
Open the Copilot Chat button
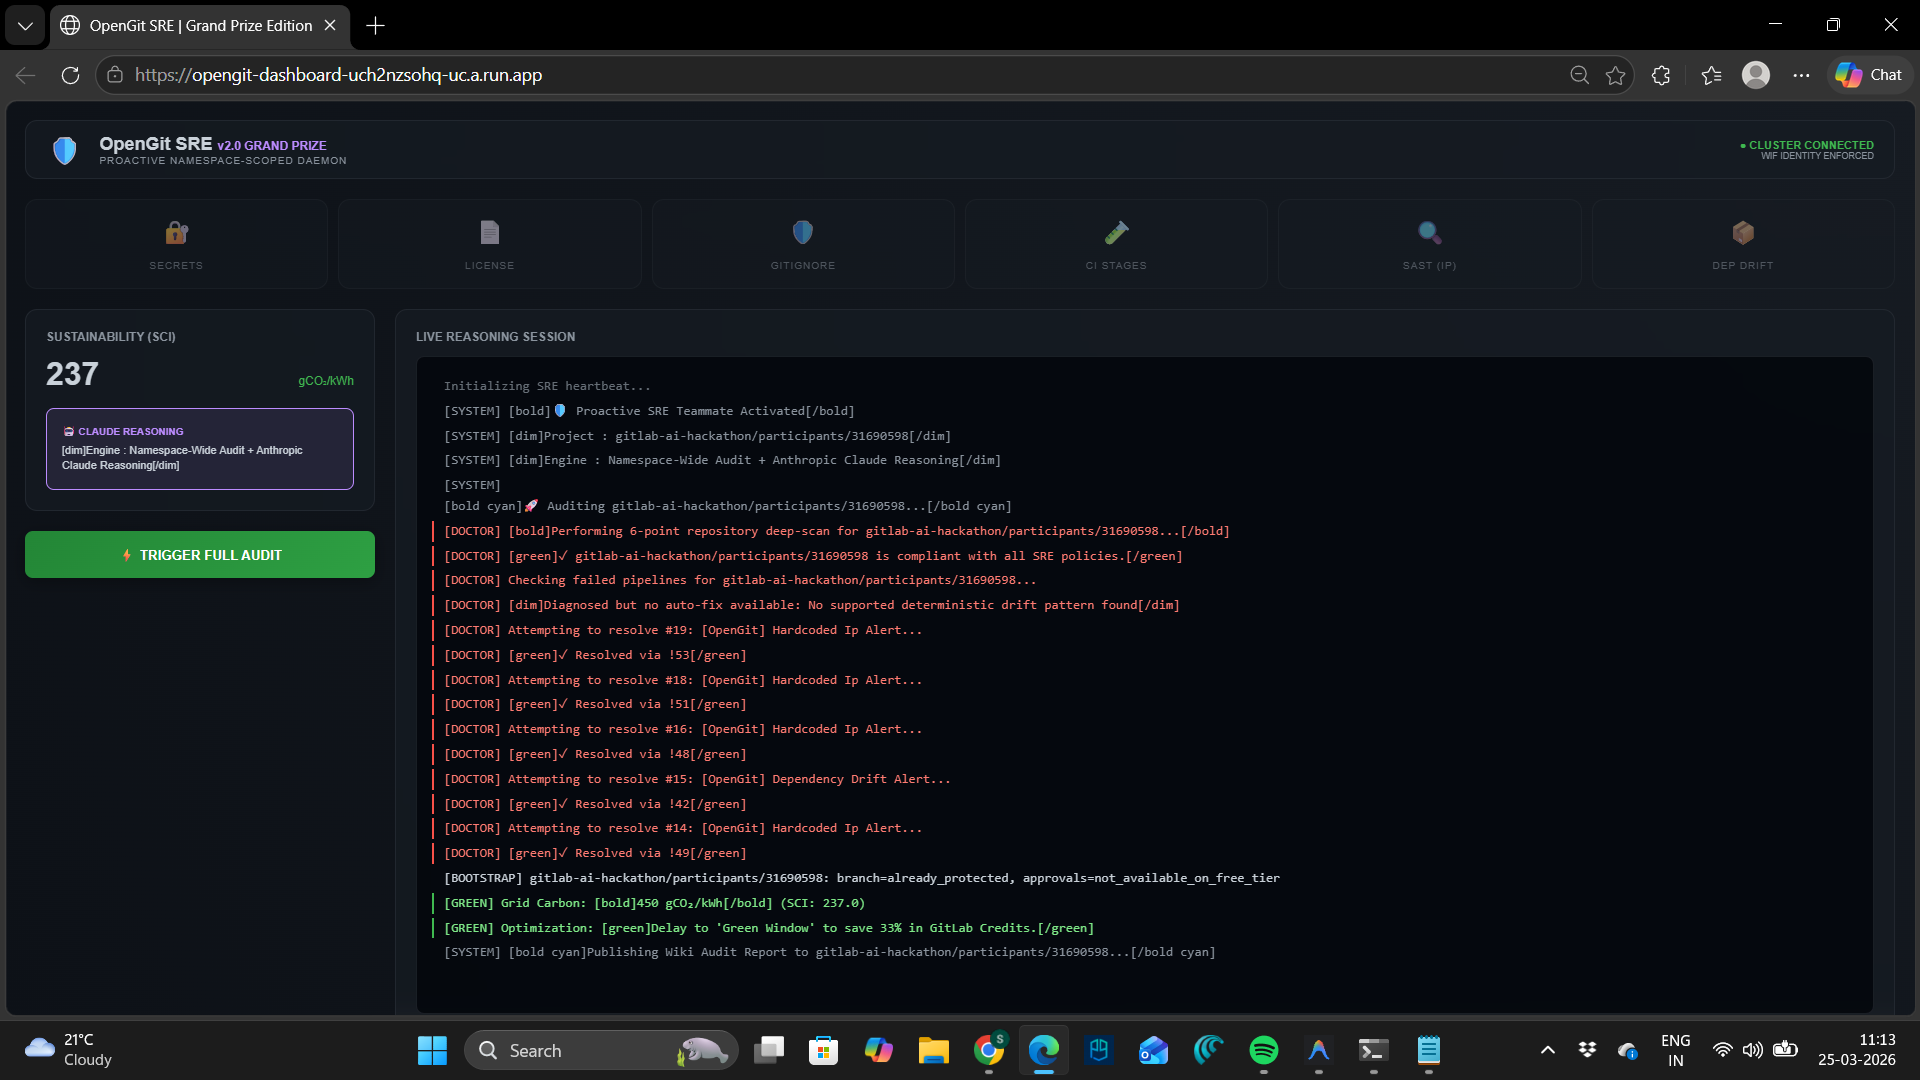tap(1869, 75)
